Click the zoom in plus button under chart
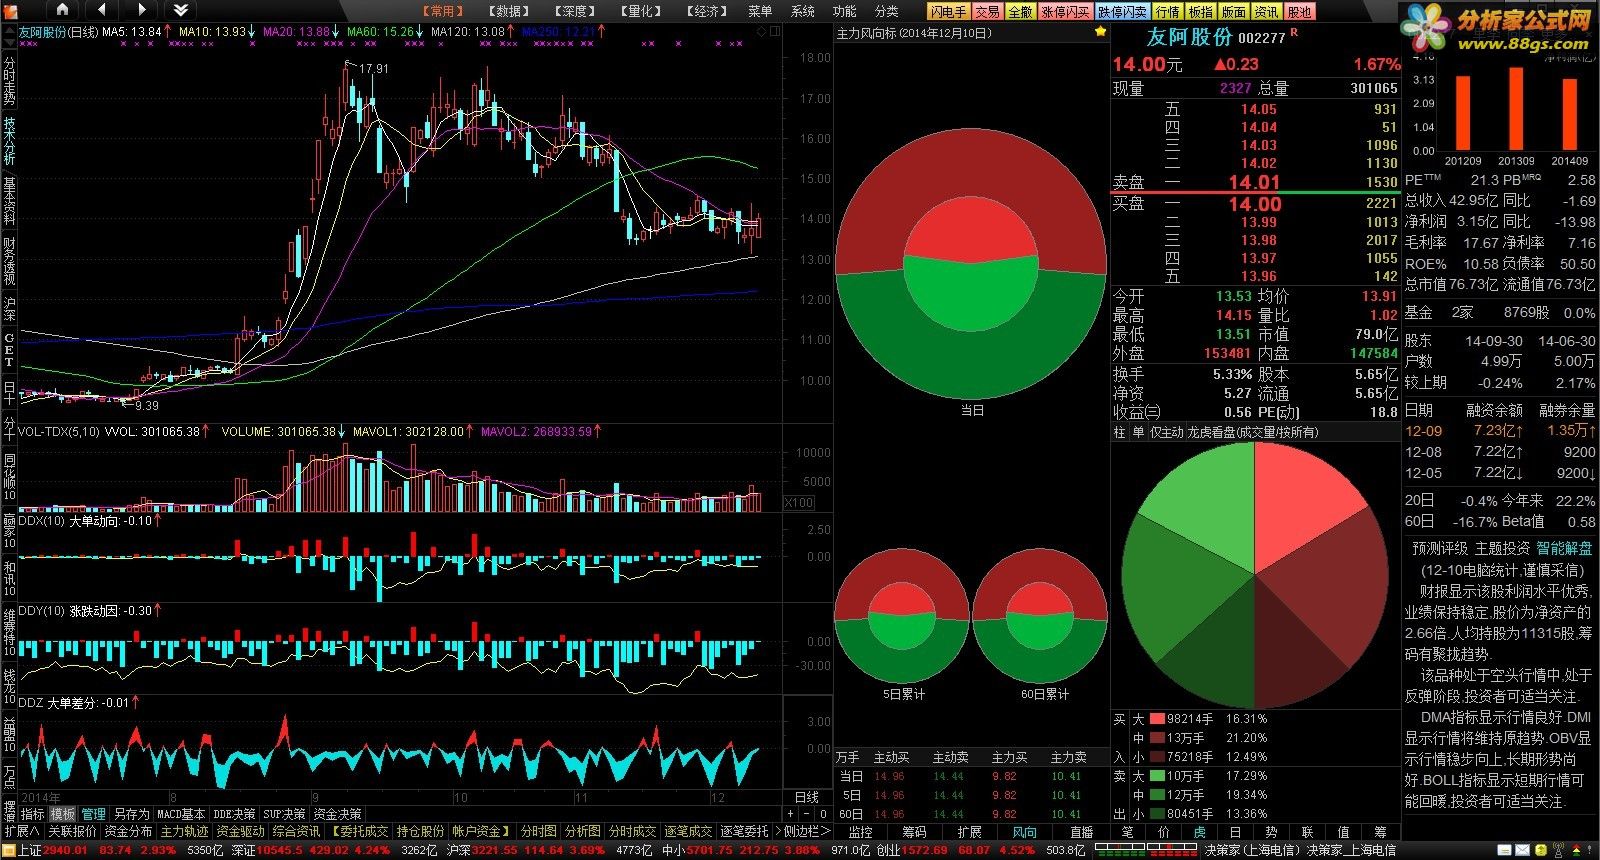This screenshot has height=860, width=1600. coord(790,814)
